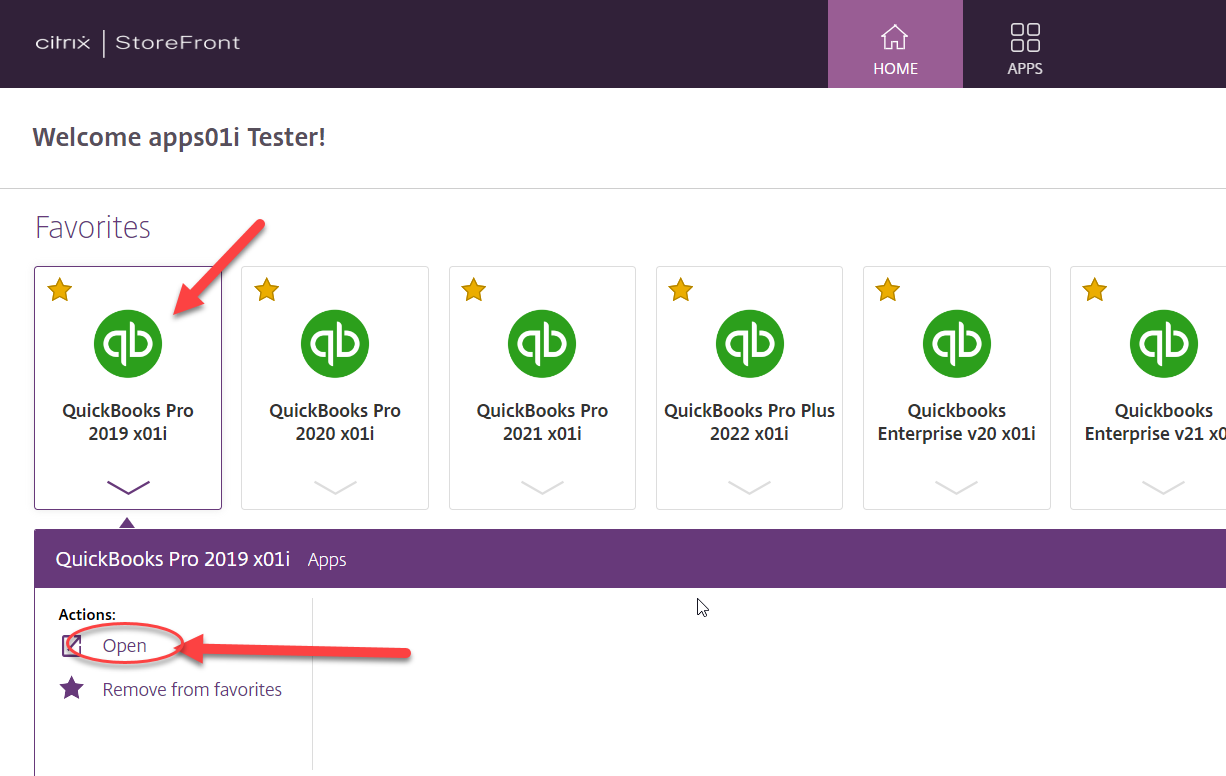Viewport: 1226px width, 776px height.
Task: Click the QuickBooks Pro 2021 x01i label
Action: tap(542, 422)
